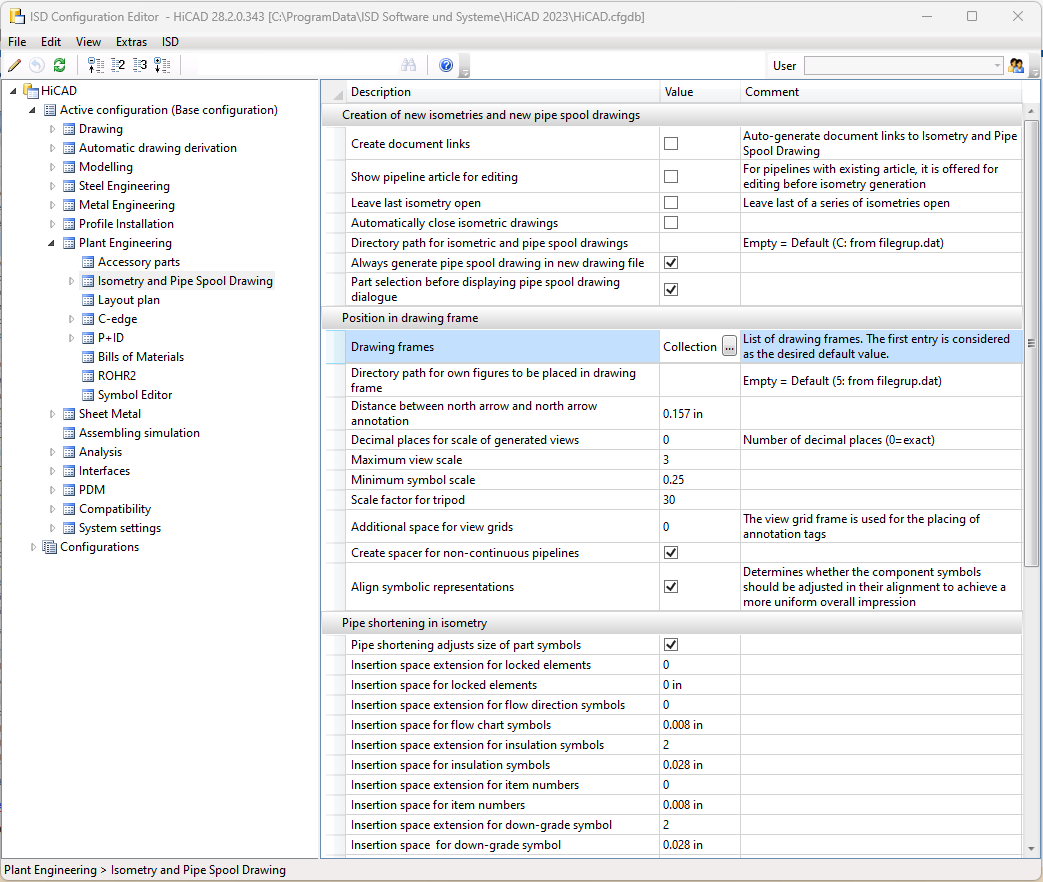Click the collapse tree levels toolbar icon
This screenshot has height=882, width=1043.
coord(96,65)
